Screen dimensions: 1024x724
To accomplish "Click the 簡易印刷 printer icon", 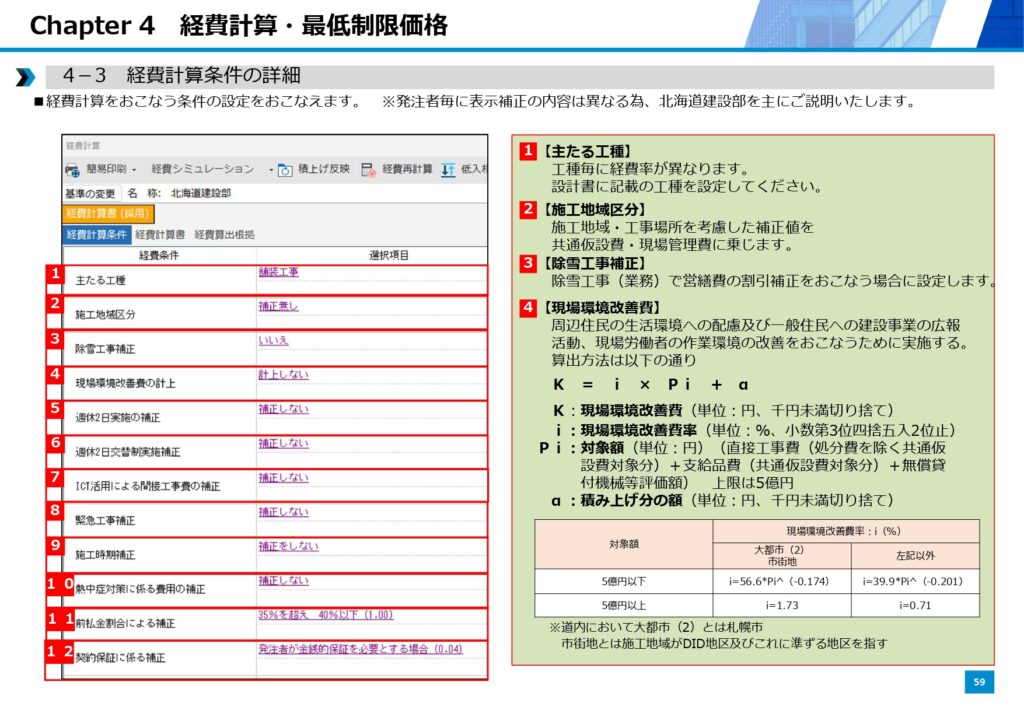I will (73, 170).
